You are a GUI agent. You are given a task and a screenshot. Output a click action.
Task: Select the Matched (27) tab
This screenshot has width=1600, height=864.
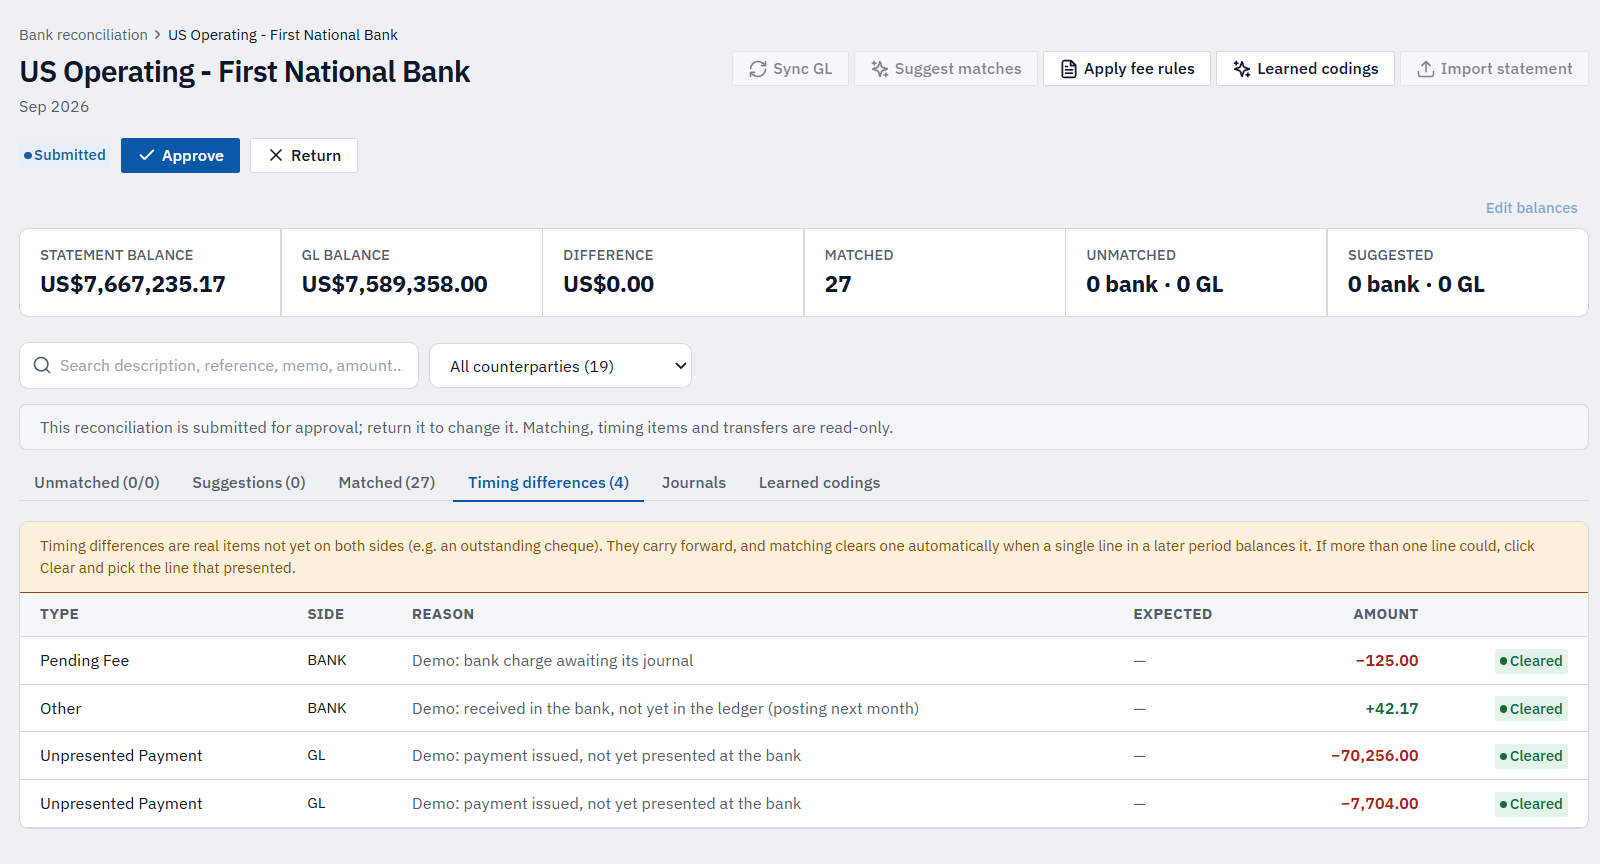tap(387, 482)
